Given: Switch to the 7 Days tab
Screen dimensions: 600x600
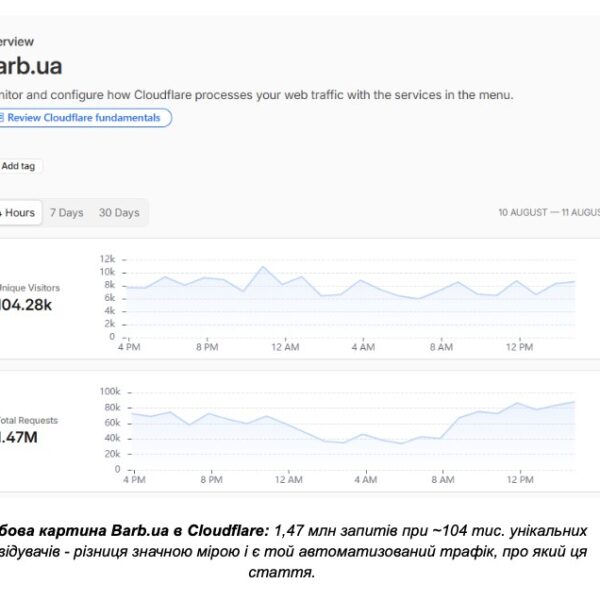Looking at the screenshot, I should click(67, 212).
